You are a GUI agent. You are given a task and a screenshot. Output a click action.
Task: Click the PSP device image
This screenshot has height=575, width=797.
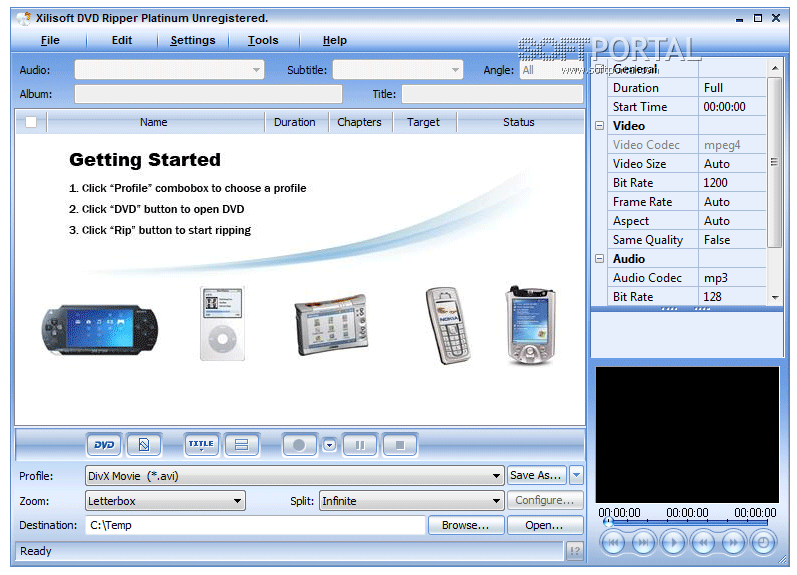100,329
